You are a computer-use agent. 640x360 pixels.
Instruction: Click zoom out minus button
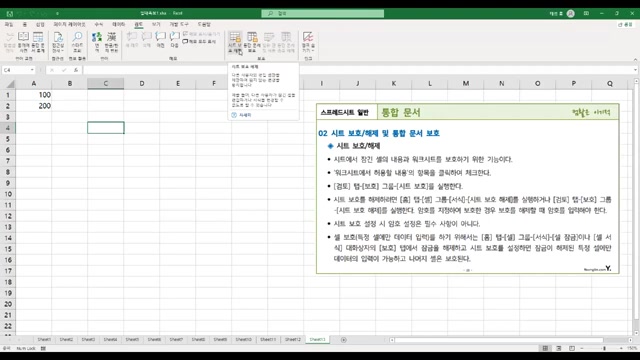point(582,348)
